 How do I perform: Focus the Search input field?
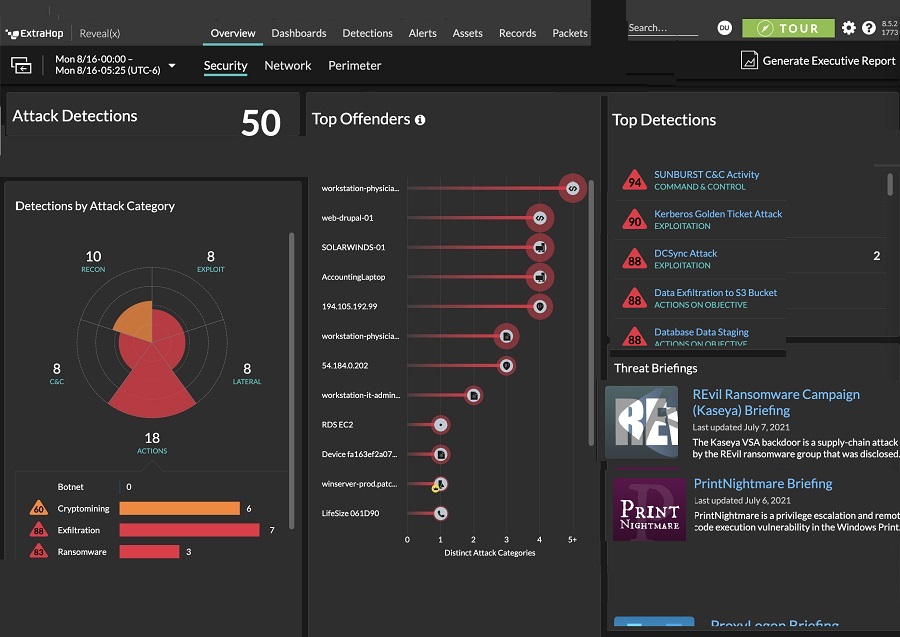coord(663,28)
